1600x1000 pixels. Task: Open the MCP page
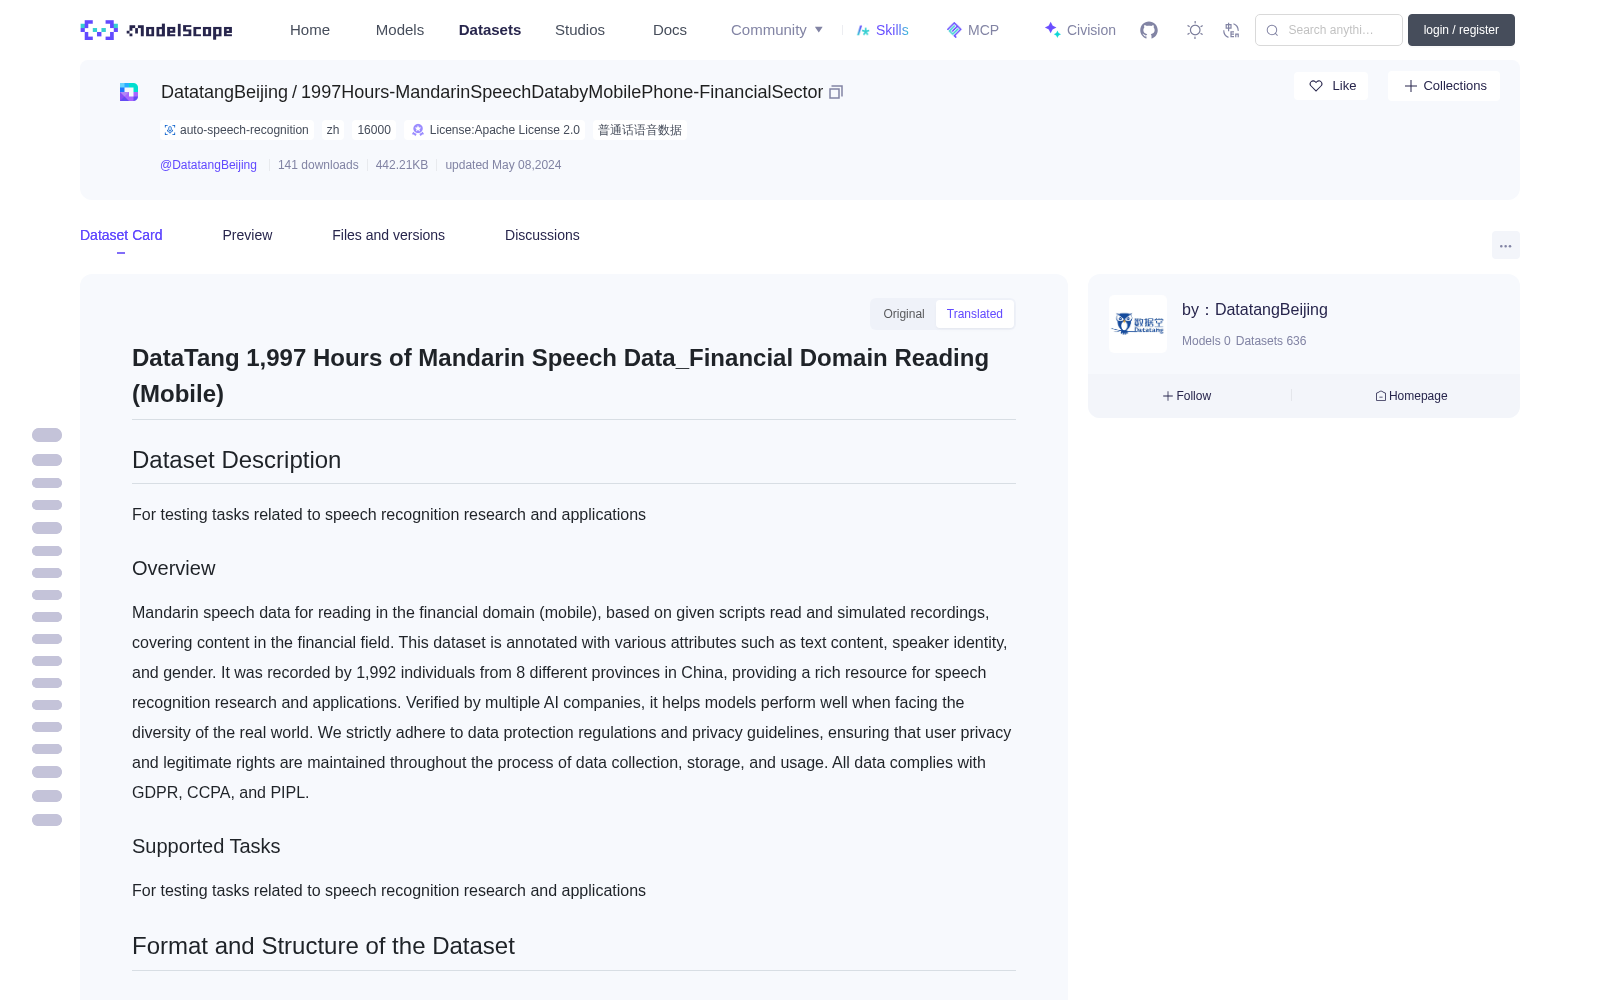point(973,30)
